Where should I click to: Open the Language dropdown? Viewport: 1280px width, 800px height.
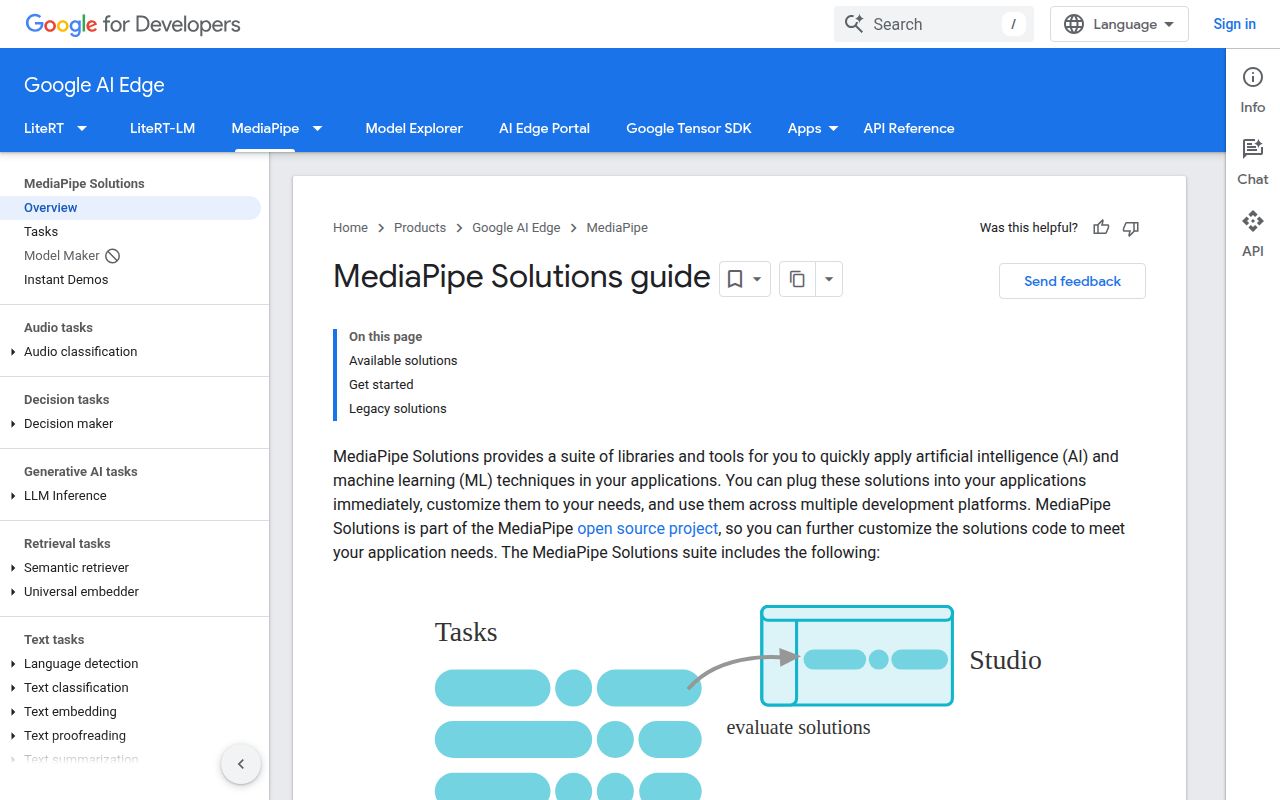tap(1119, 24)
